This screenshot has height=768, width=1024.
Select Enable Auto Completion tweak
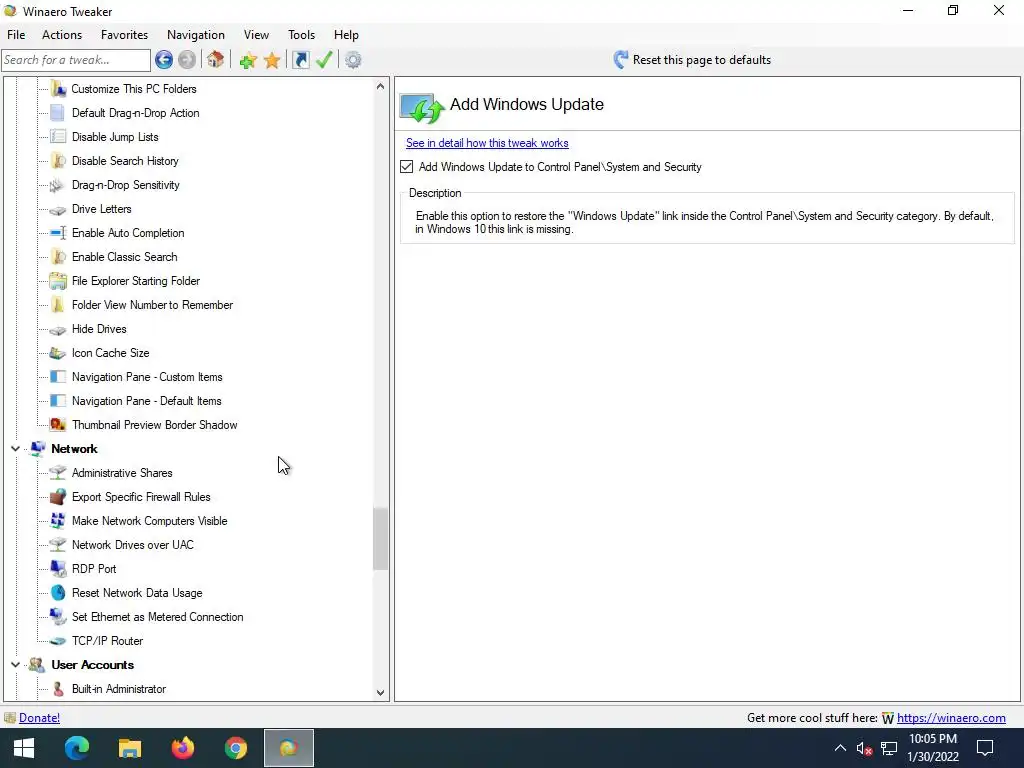[128, 233]
